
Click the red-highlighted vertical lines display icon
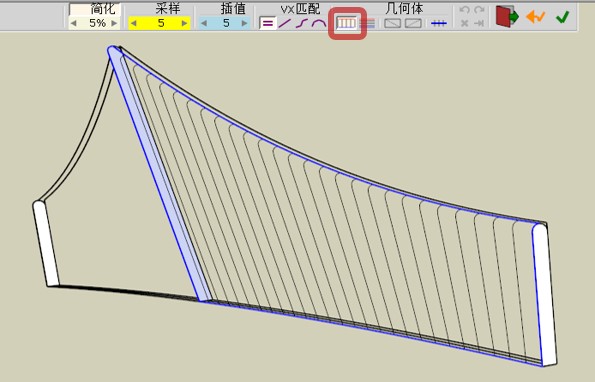tap(347, 23)
